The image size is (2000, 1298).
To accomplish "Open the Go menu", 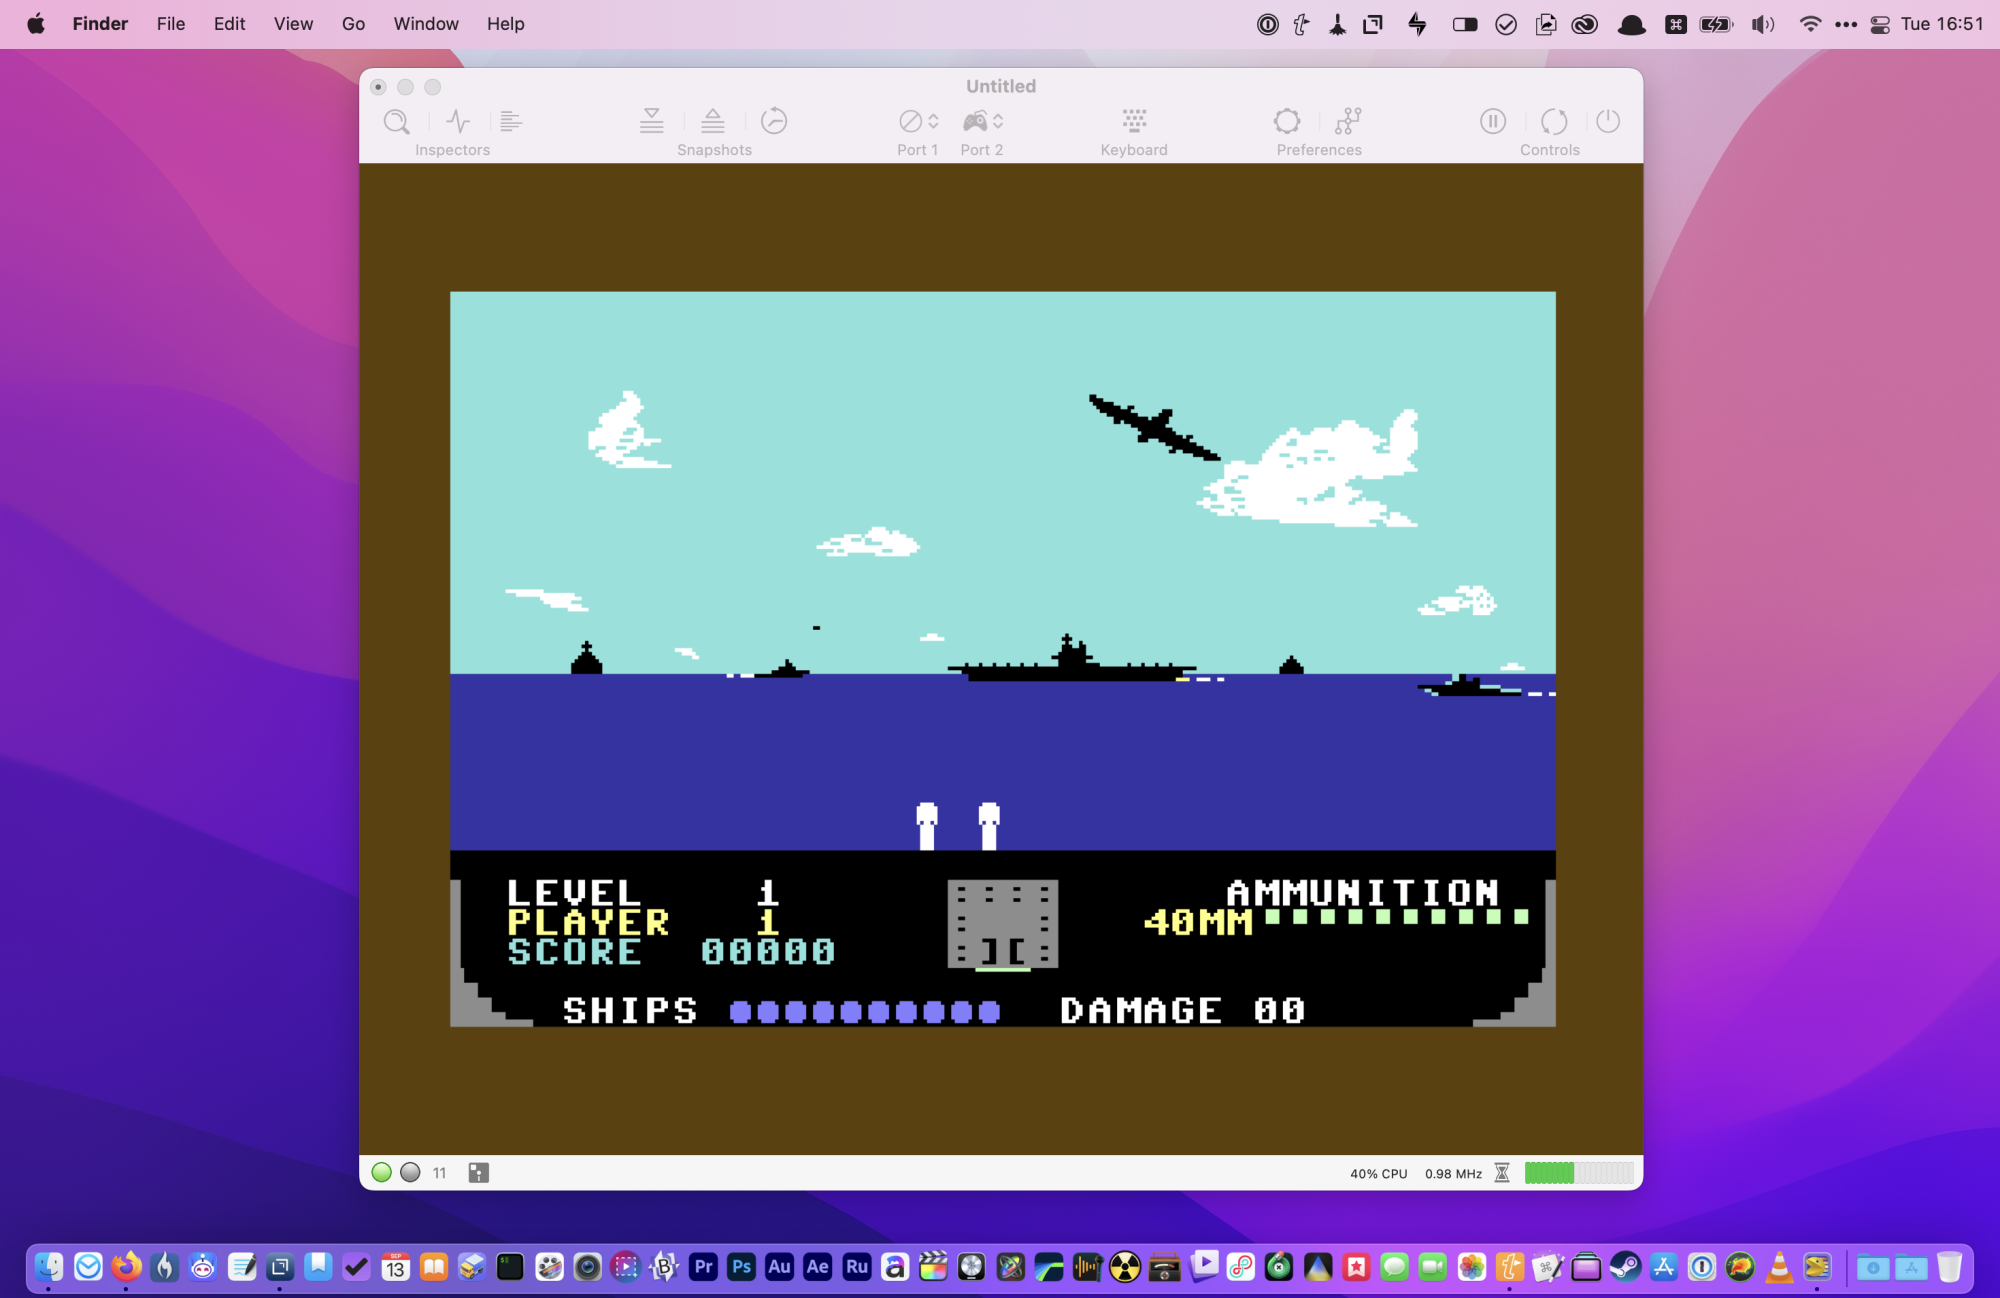I will [353, 24].
